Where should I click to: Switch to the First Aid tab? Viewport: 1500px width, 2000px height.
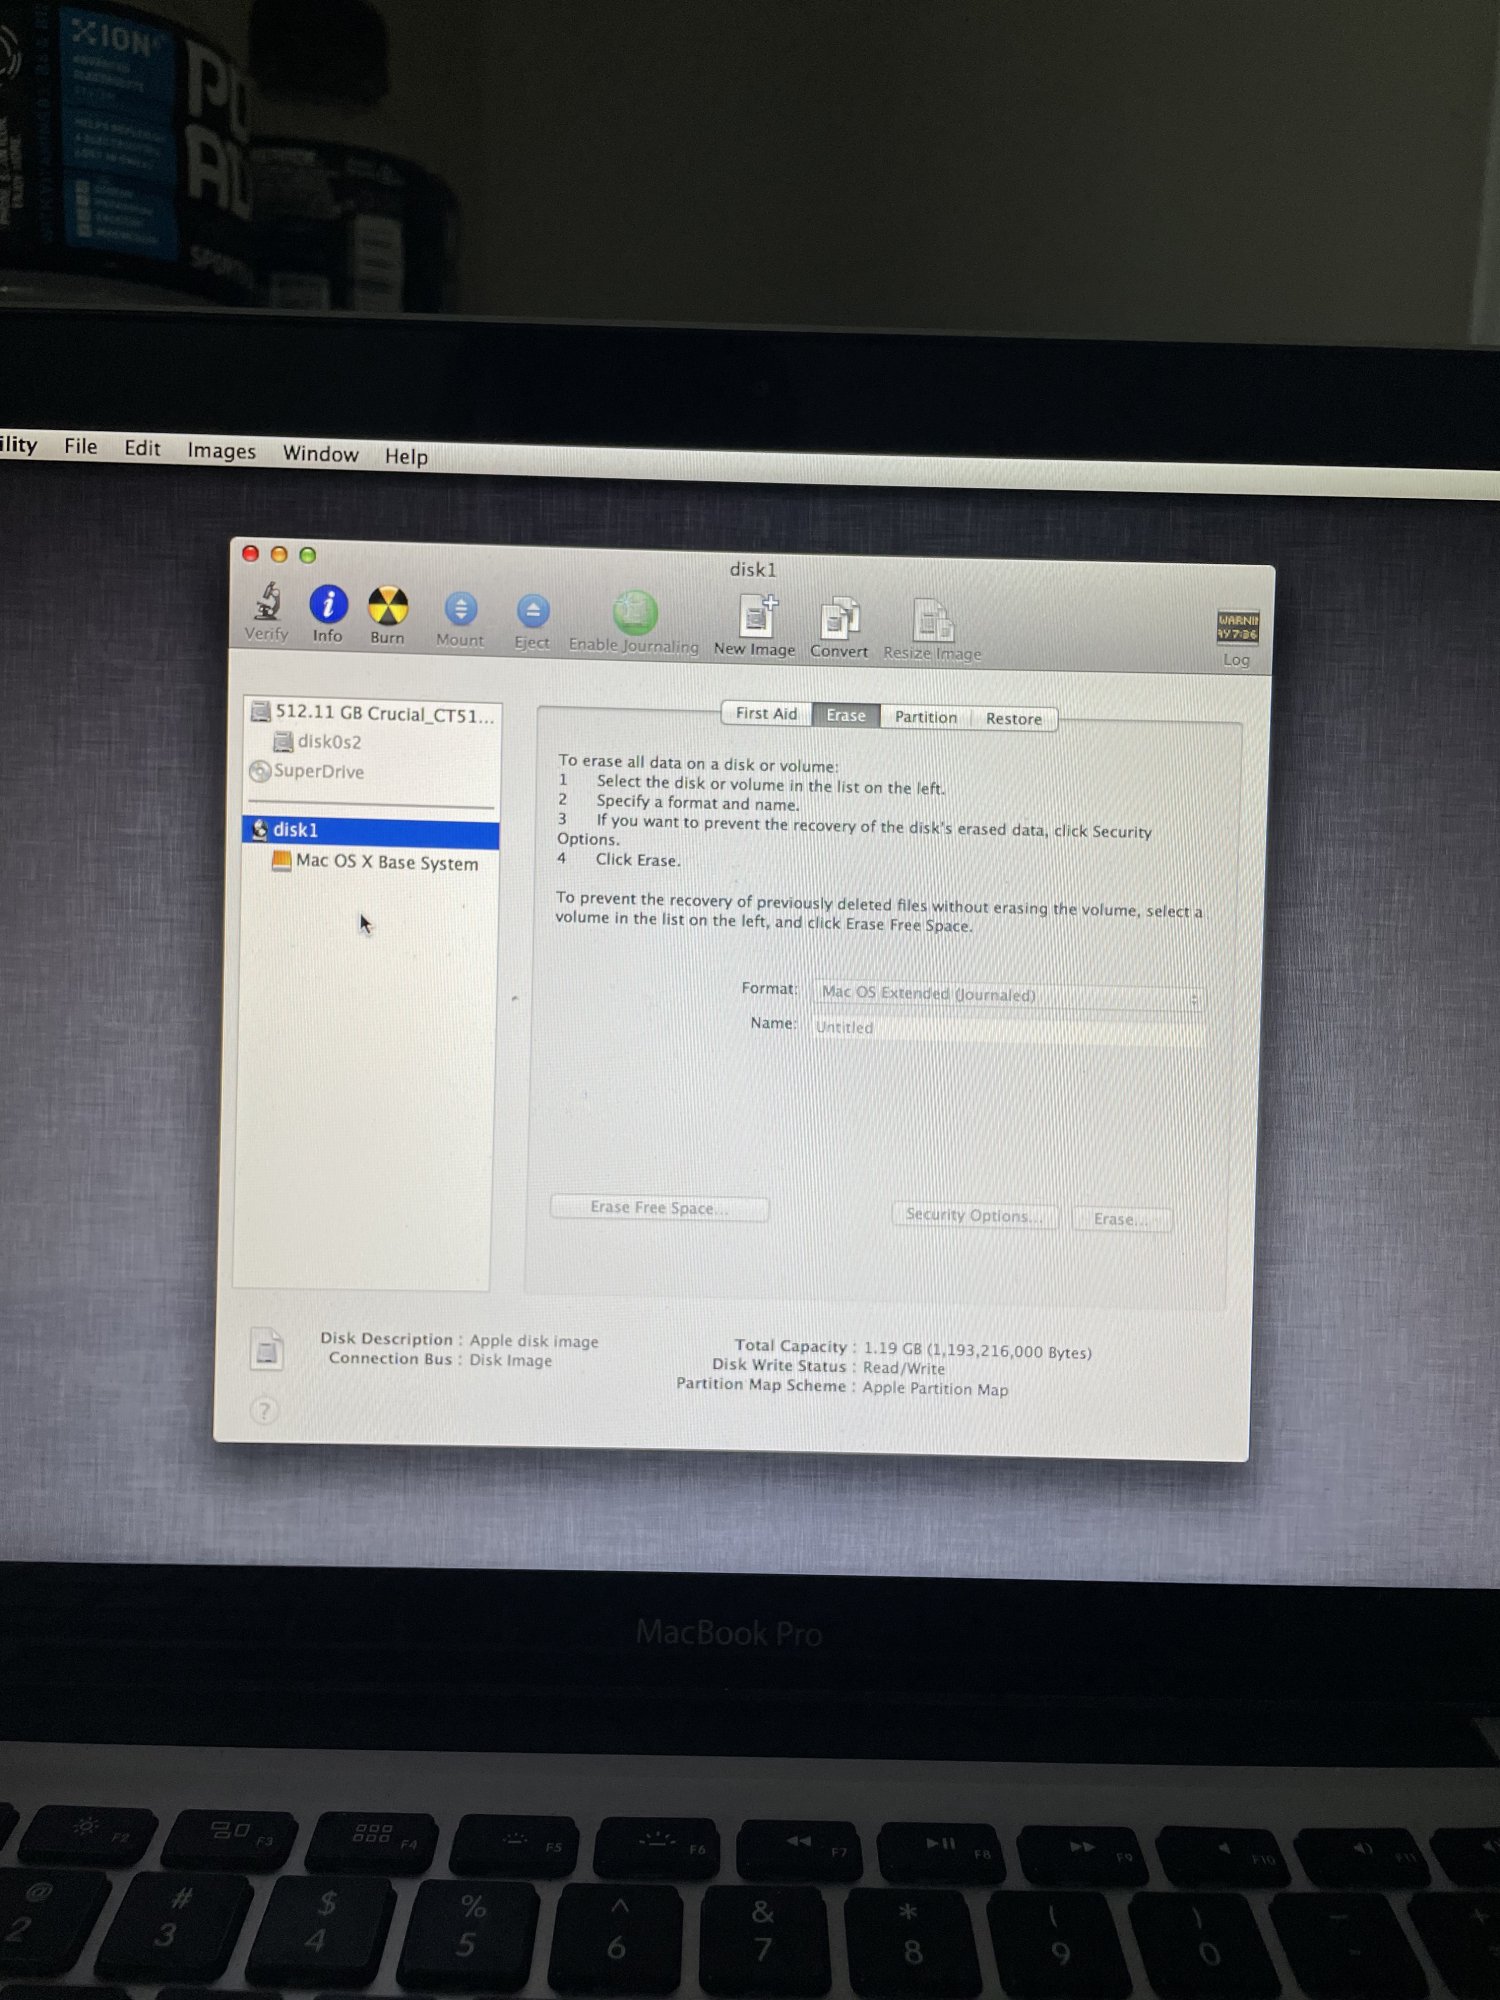coord(766,713)
